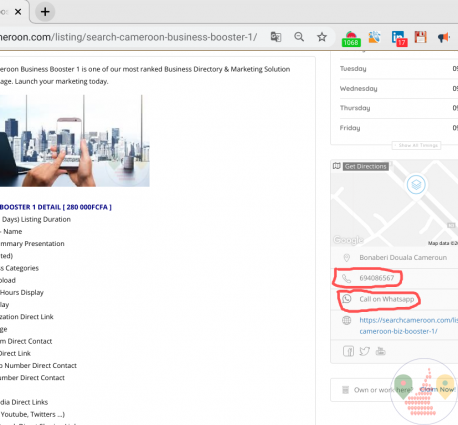Bookmark this page with the star

322,37
